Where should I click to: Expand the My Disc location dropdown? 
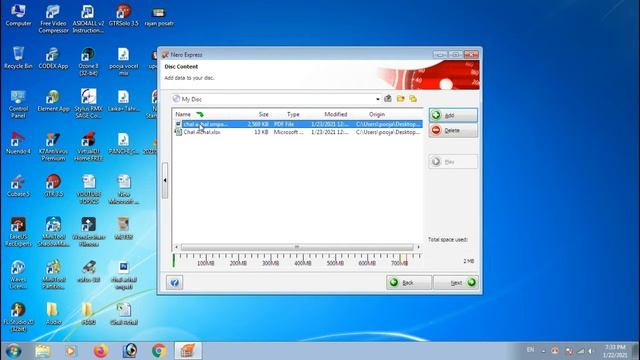(x=378, y=99)
